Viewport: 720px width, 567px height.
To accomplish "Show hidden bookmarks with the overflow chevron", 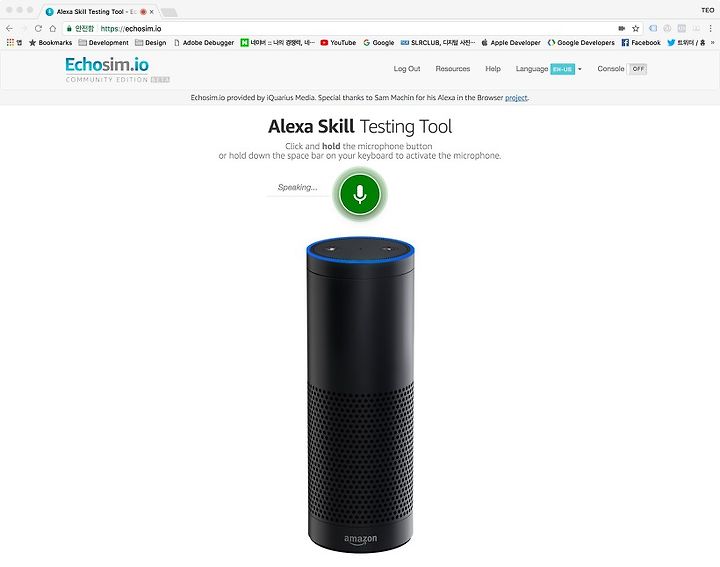I will (713, 42).
